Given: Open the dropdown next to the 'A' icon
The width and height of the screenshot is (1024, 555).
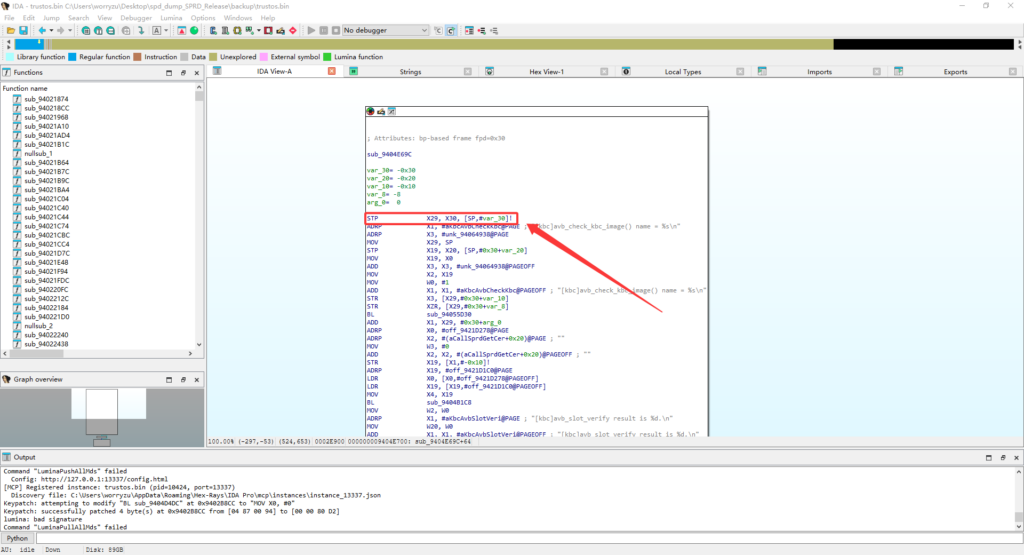Looking at the screenshot, I should pyautogui.click(x=166, y=30).
